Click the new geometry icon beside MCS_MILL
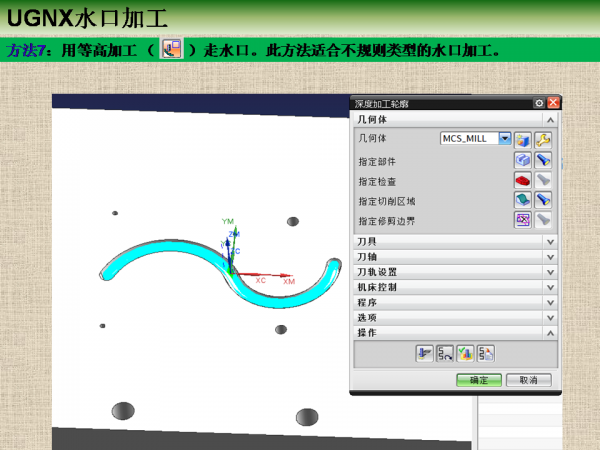 [x=523, y=140]
